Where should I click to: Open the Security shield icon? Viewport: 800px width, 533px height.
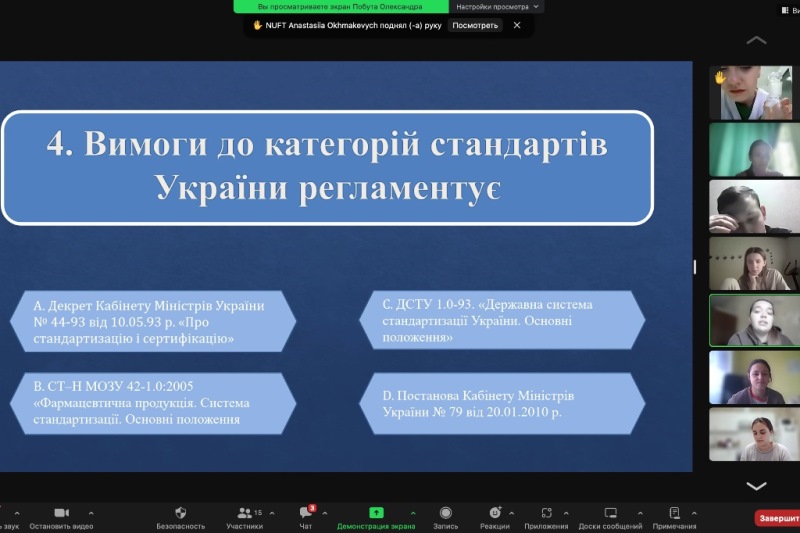click(180, 513)
